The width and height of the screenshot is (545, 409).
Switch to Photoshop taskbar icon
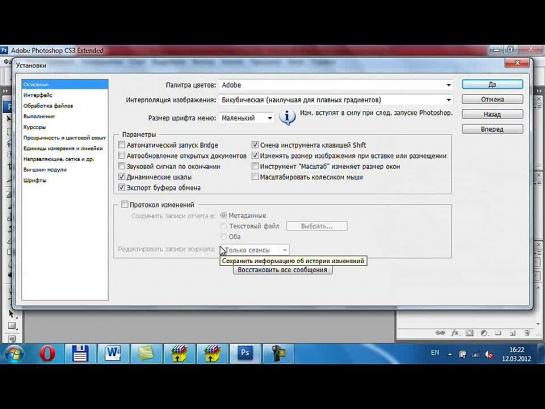click(245, 354)
